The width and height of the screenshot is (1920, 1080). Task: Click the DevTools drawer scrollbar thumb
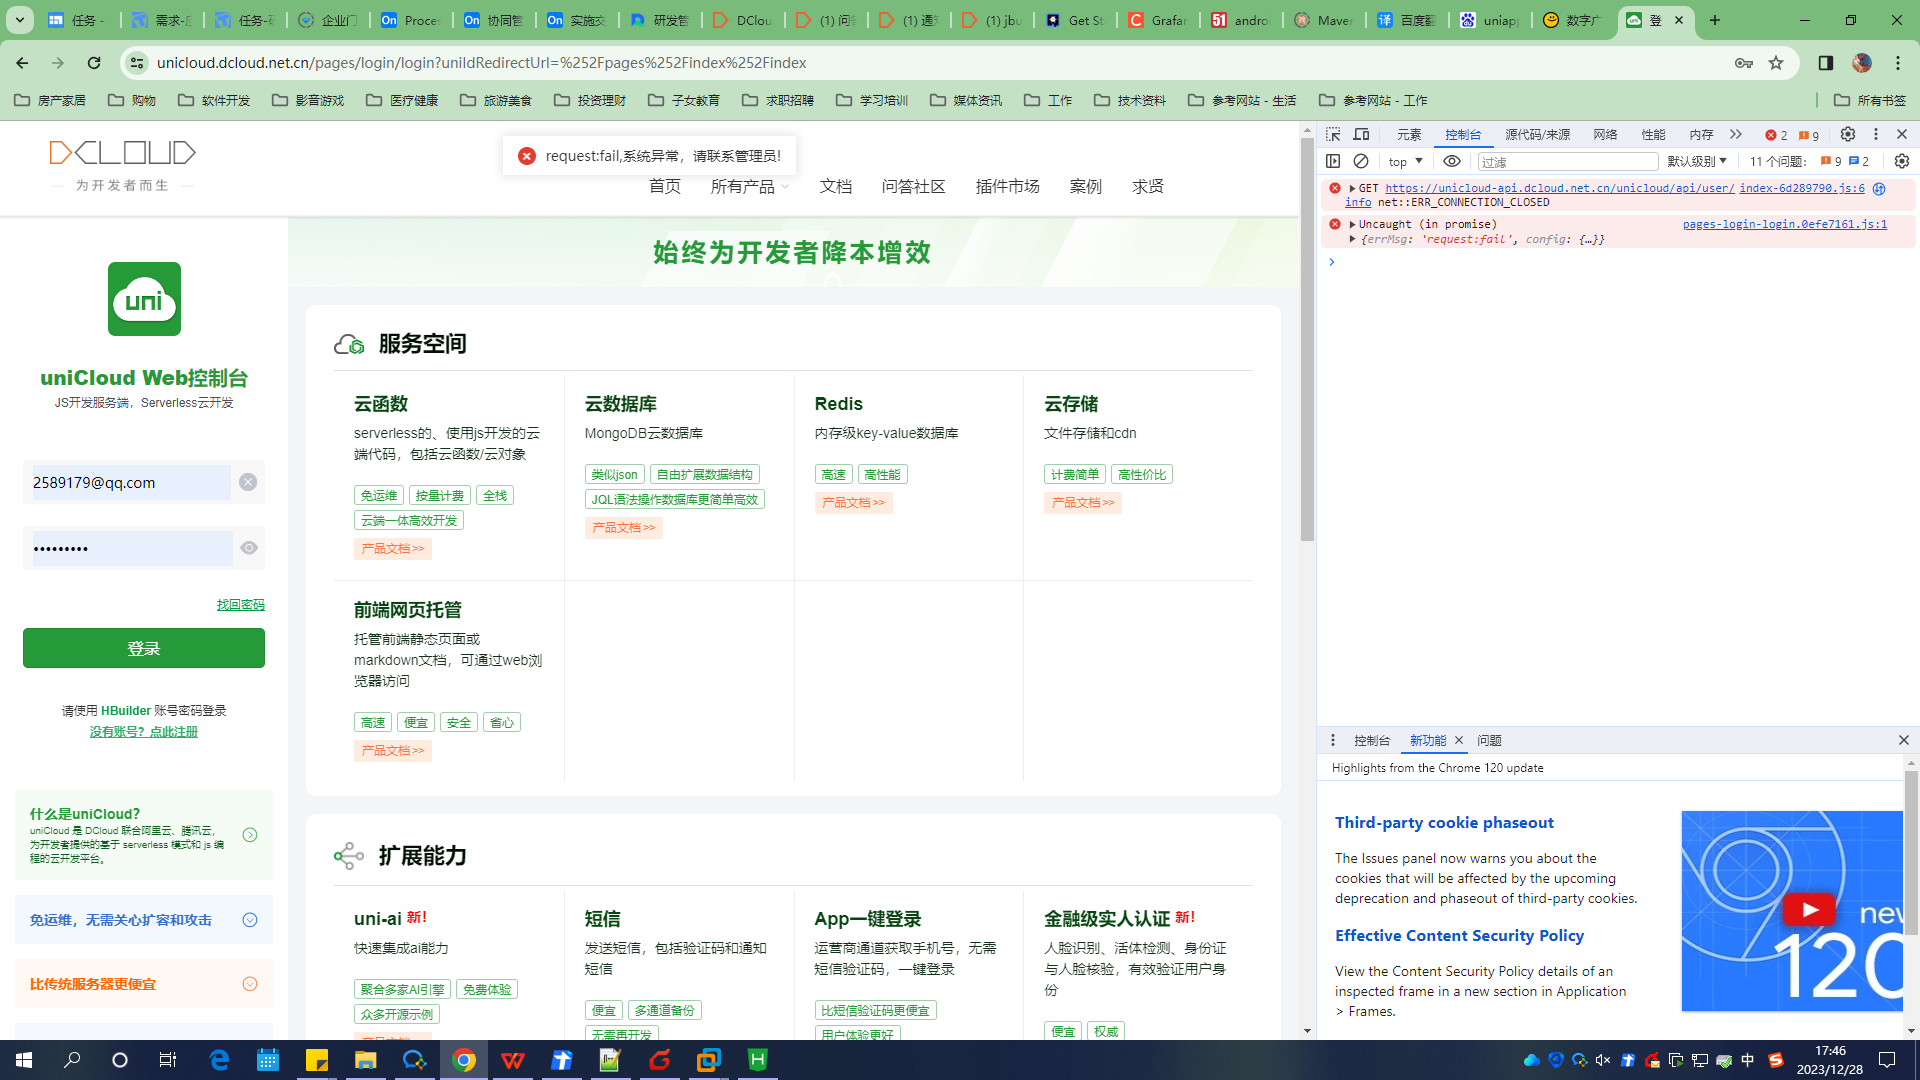coord(1911,853)
